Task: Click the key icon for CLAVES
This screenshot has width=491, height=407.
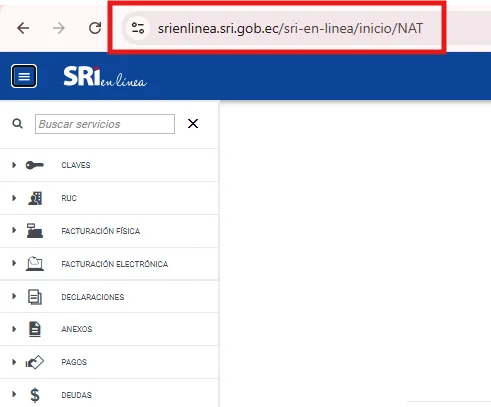Action: coord(35,165)
